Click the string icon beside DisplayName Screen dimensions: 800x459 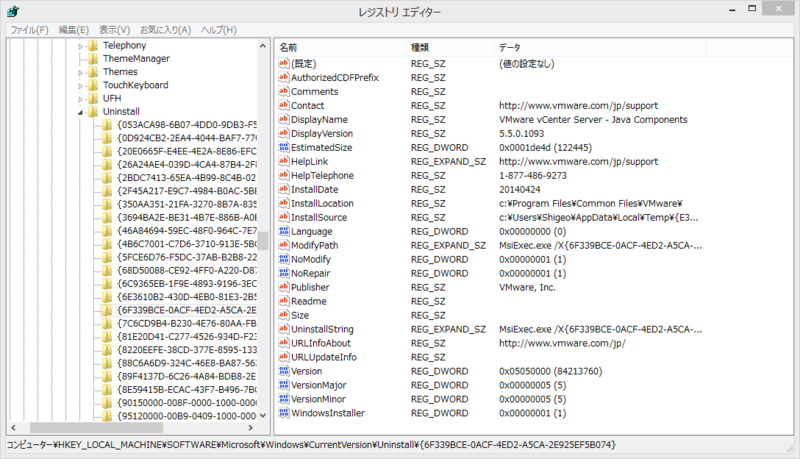(284, 119)
